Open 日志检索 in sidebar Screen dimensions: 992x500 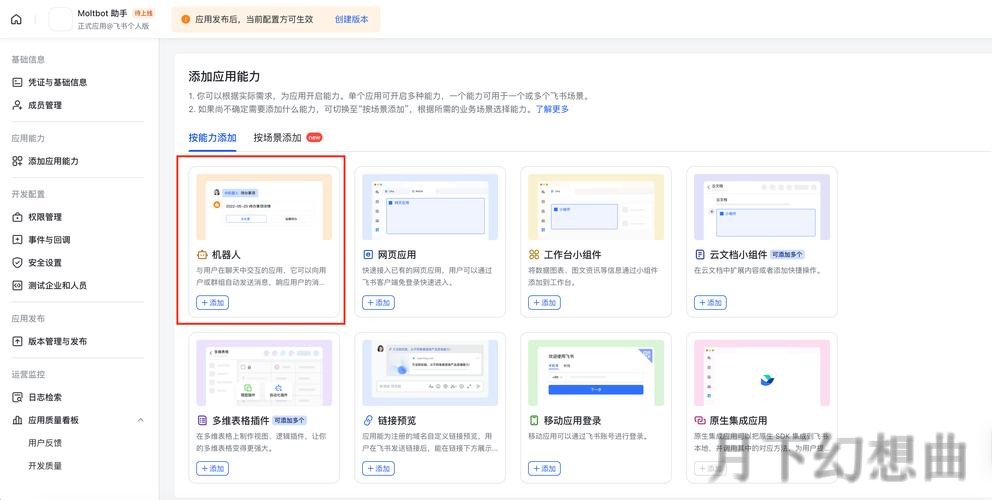[45, 397]
